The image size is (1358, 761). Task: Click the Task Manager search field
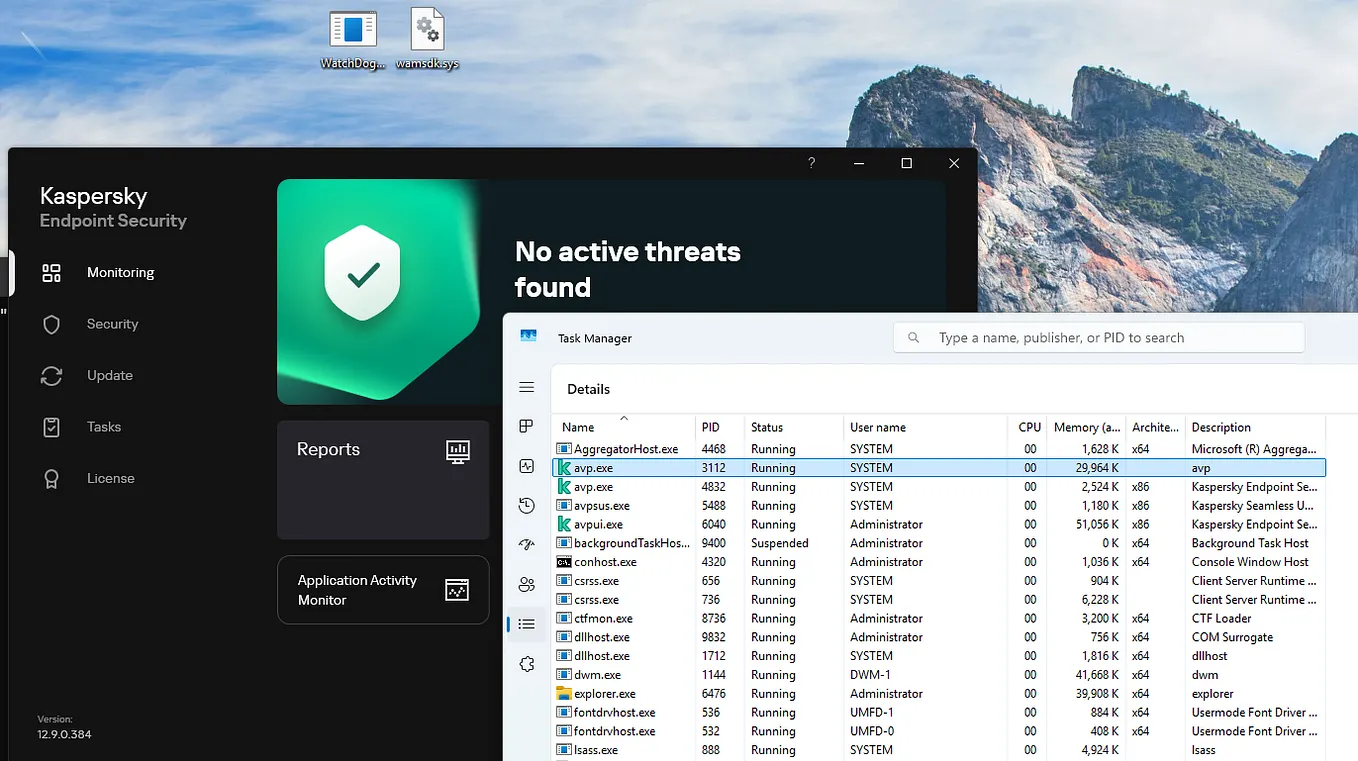(x=1097, y=337)
